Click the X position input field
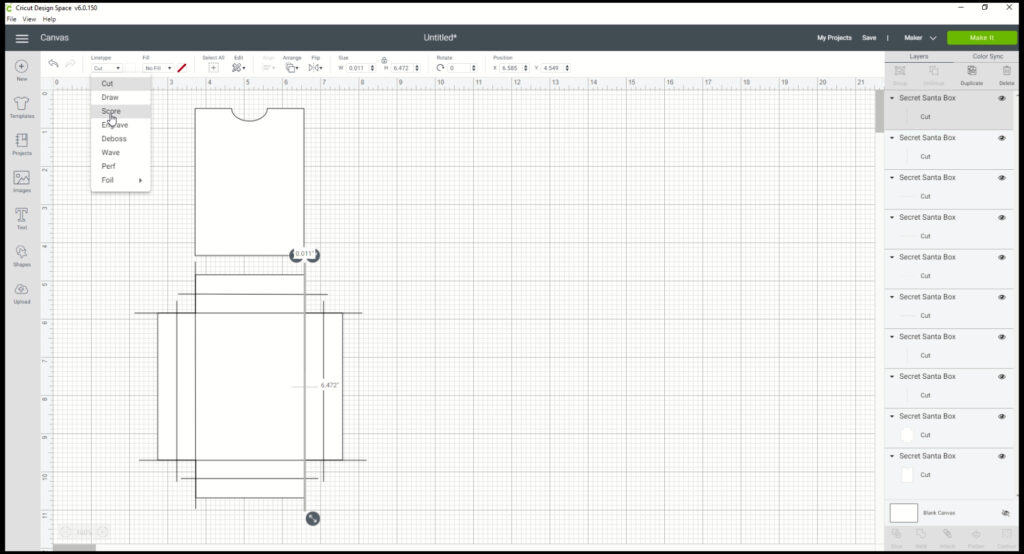 click(511, 68)
